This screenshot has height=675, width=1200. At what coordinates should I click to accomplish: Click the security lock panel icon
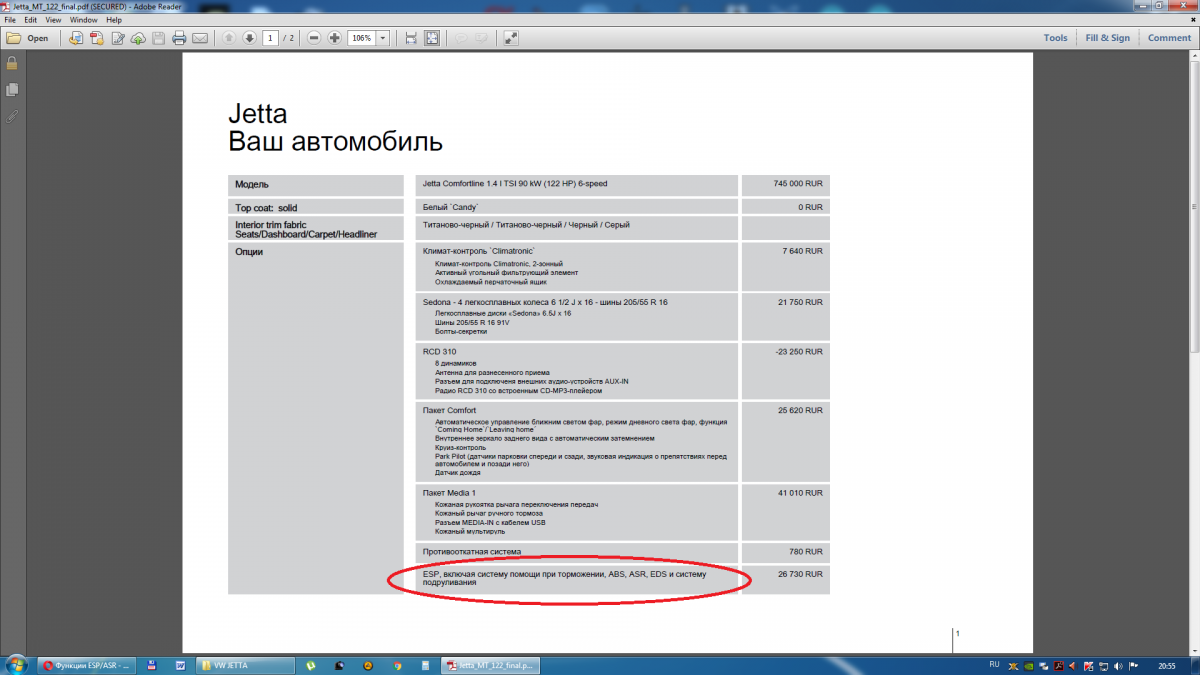(x=12, y=63)
